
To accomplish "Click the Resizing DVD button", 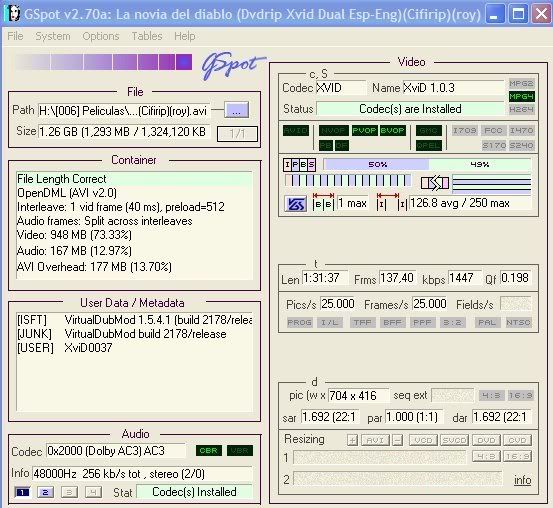I will coord(486,440).
